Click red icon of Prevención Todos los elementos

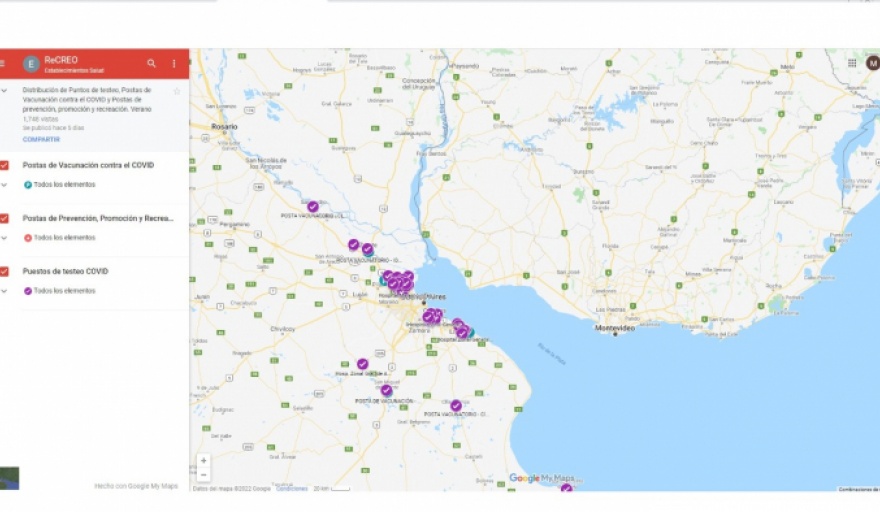pos(28,238)
